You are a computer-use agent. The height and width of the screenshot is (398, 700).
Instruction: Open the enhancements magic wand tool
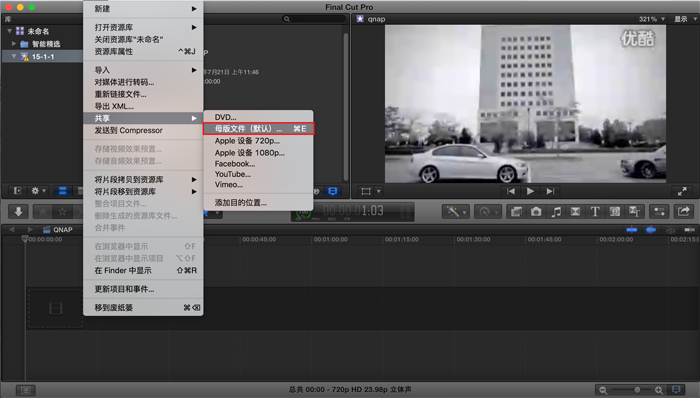tap(452, 211)
